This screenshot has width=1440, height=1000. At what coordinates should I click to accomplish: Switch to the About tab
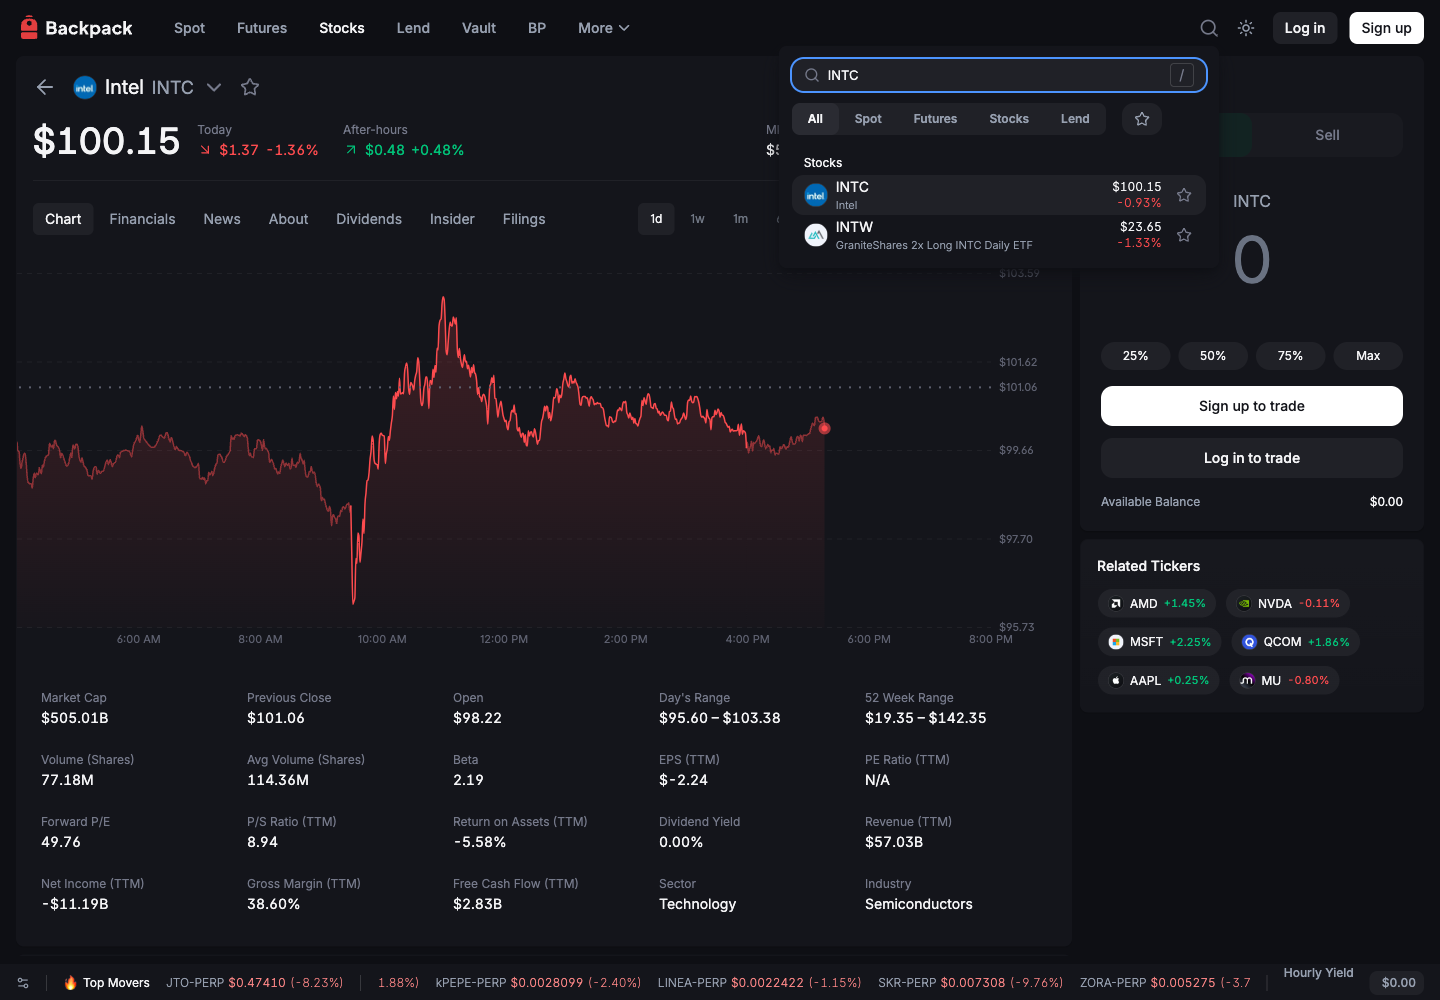coord(288,219)
